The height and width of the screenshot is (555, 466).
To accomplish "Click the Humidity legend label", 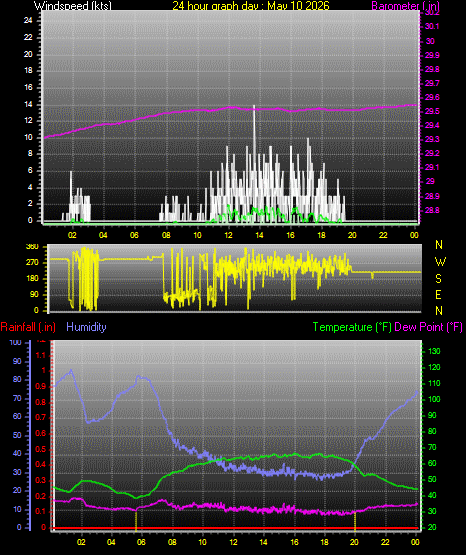I will click(86, 327).
